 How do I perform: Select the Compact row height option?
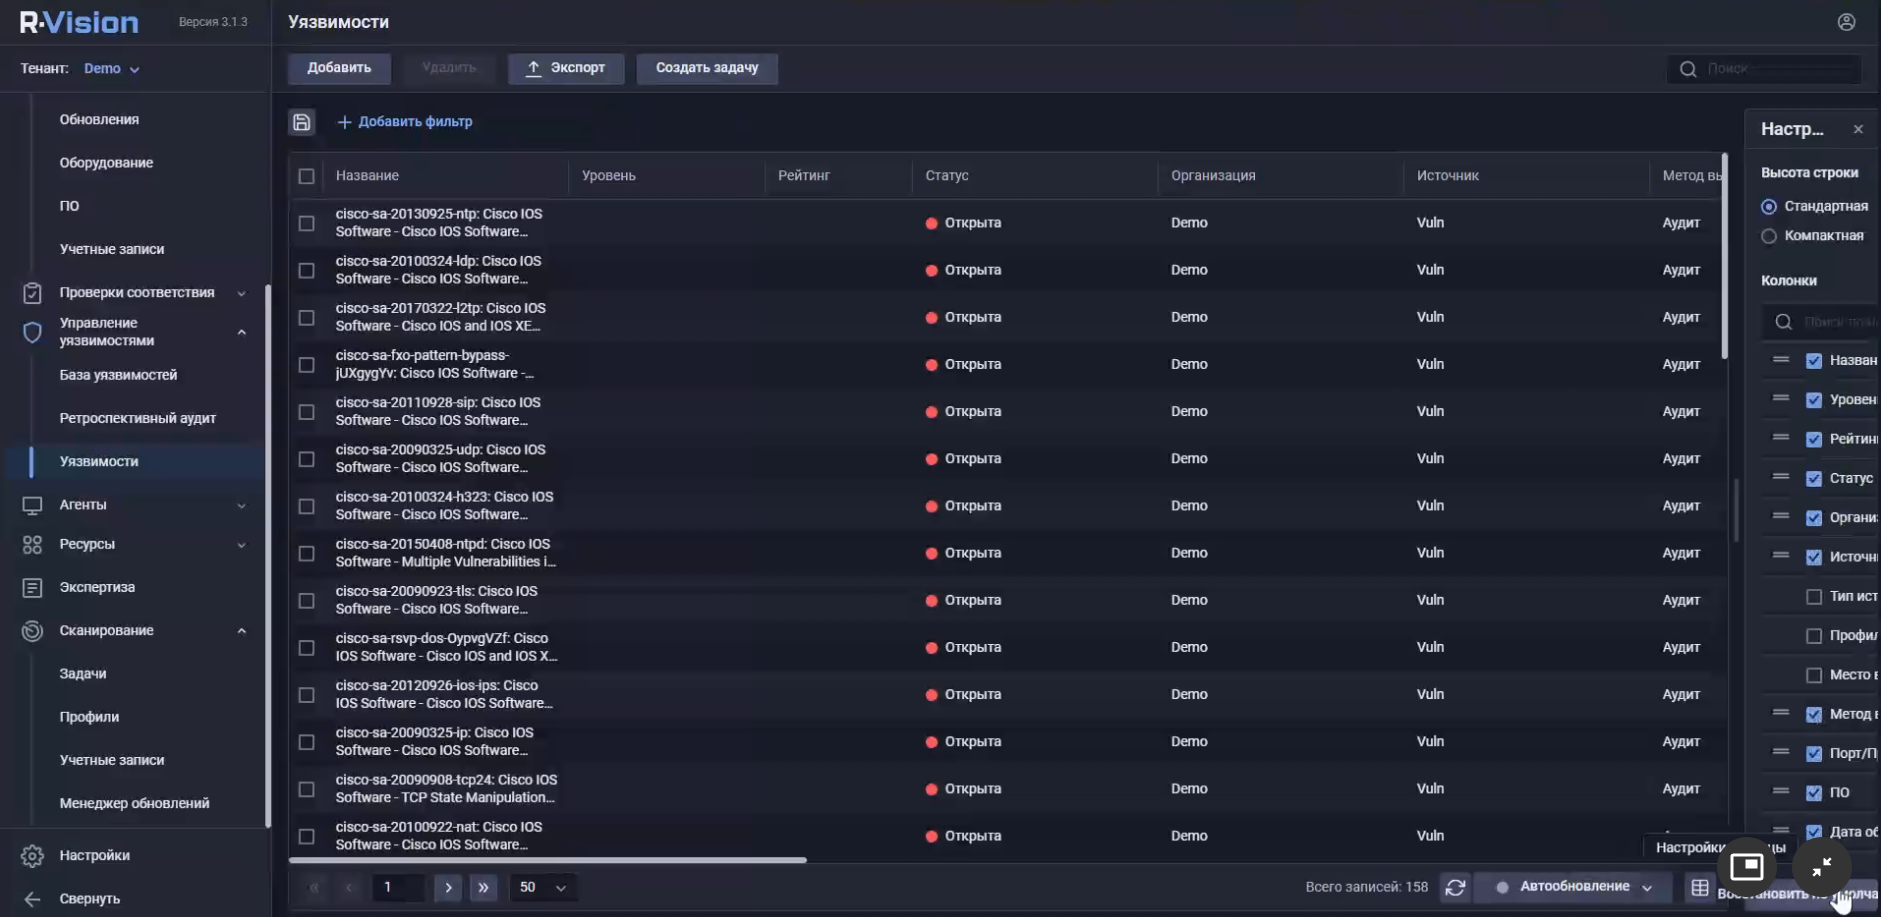(x=1769, y=236)
